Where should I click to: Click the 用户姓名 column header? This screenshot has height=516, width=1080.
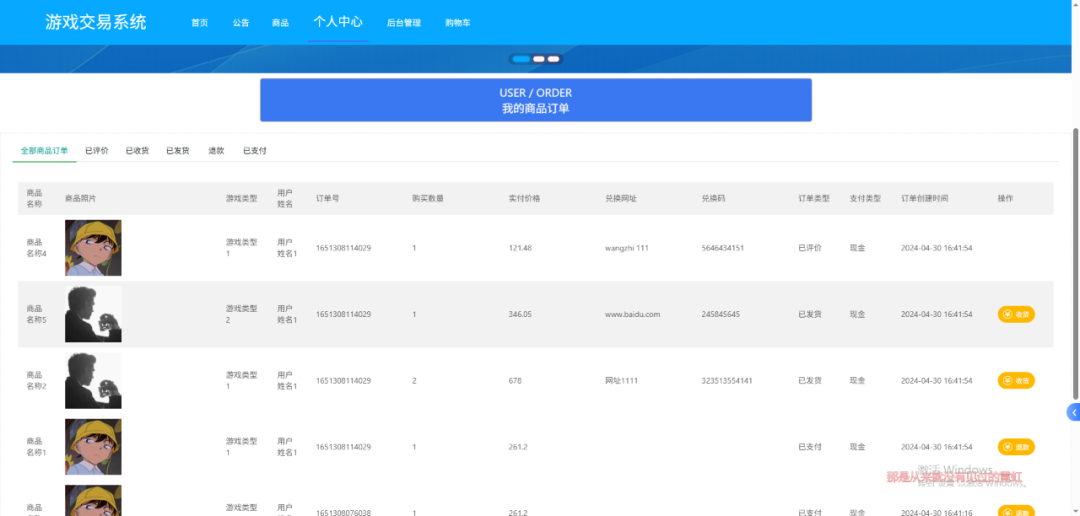click(286, 198)
